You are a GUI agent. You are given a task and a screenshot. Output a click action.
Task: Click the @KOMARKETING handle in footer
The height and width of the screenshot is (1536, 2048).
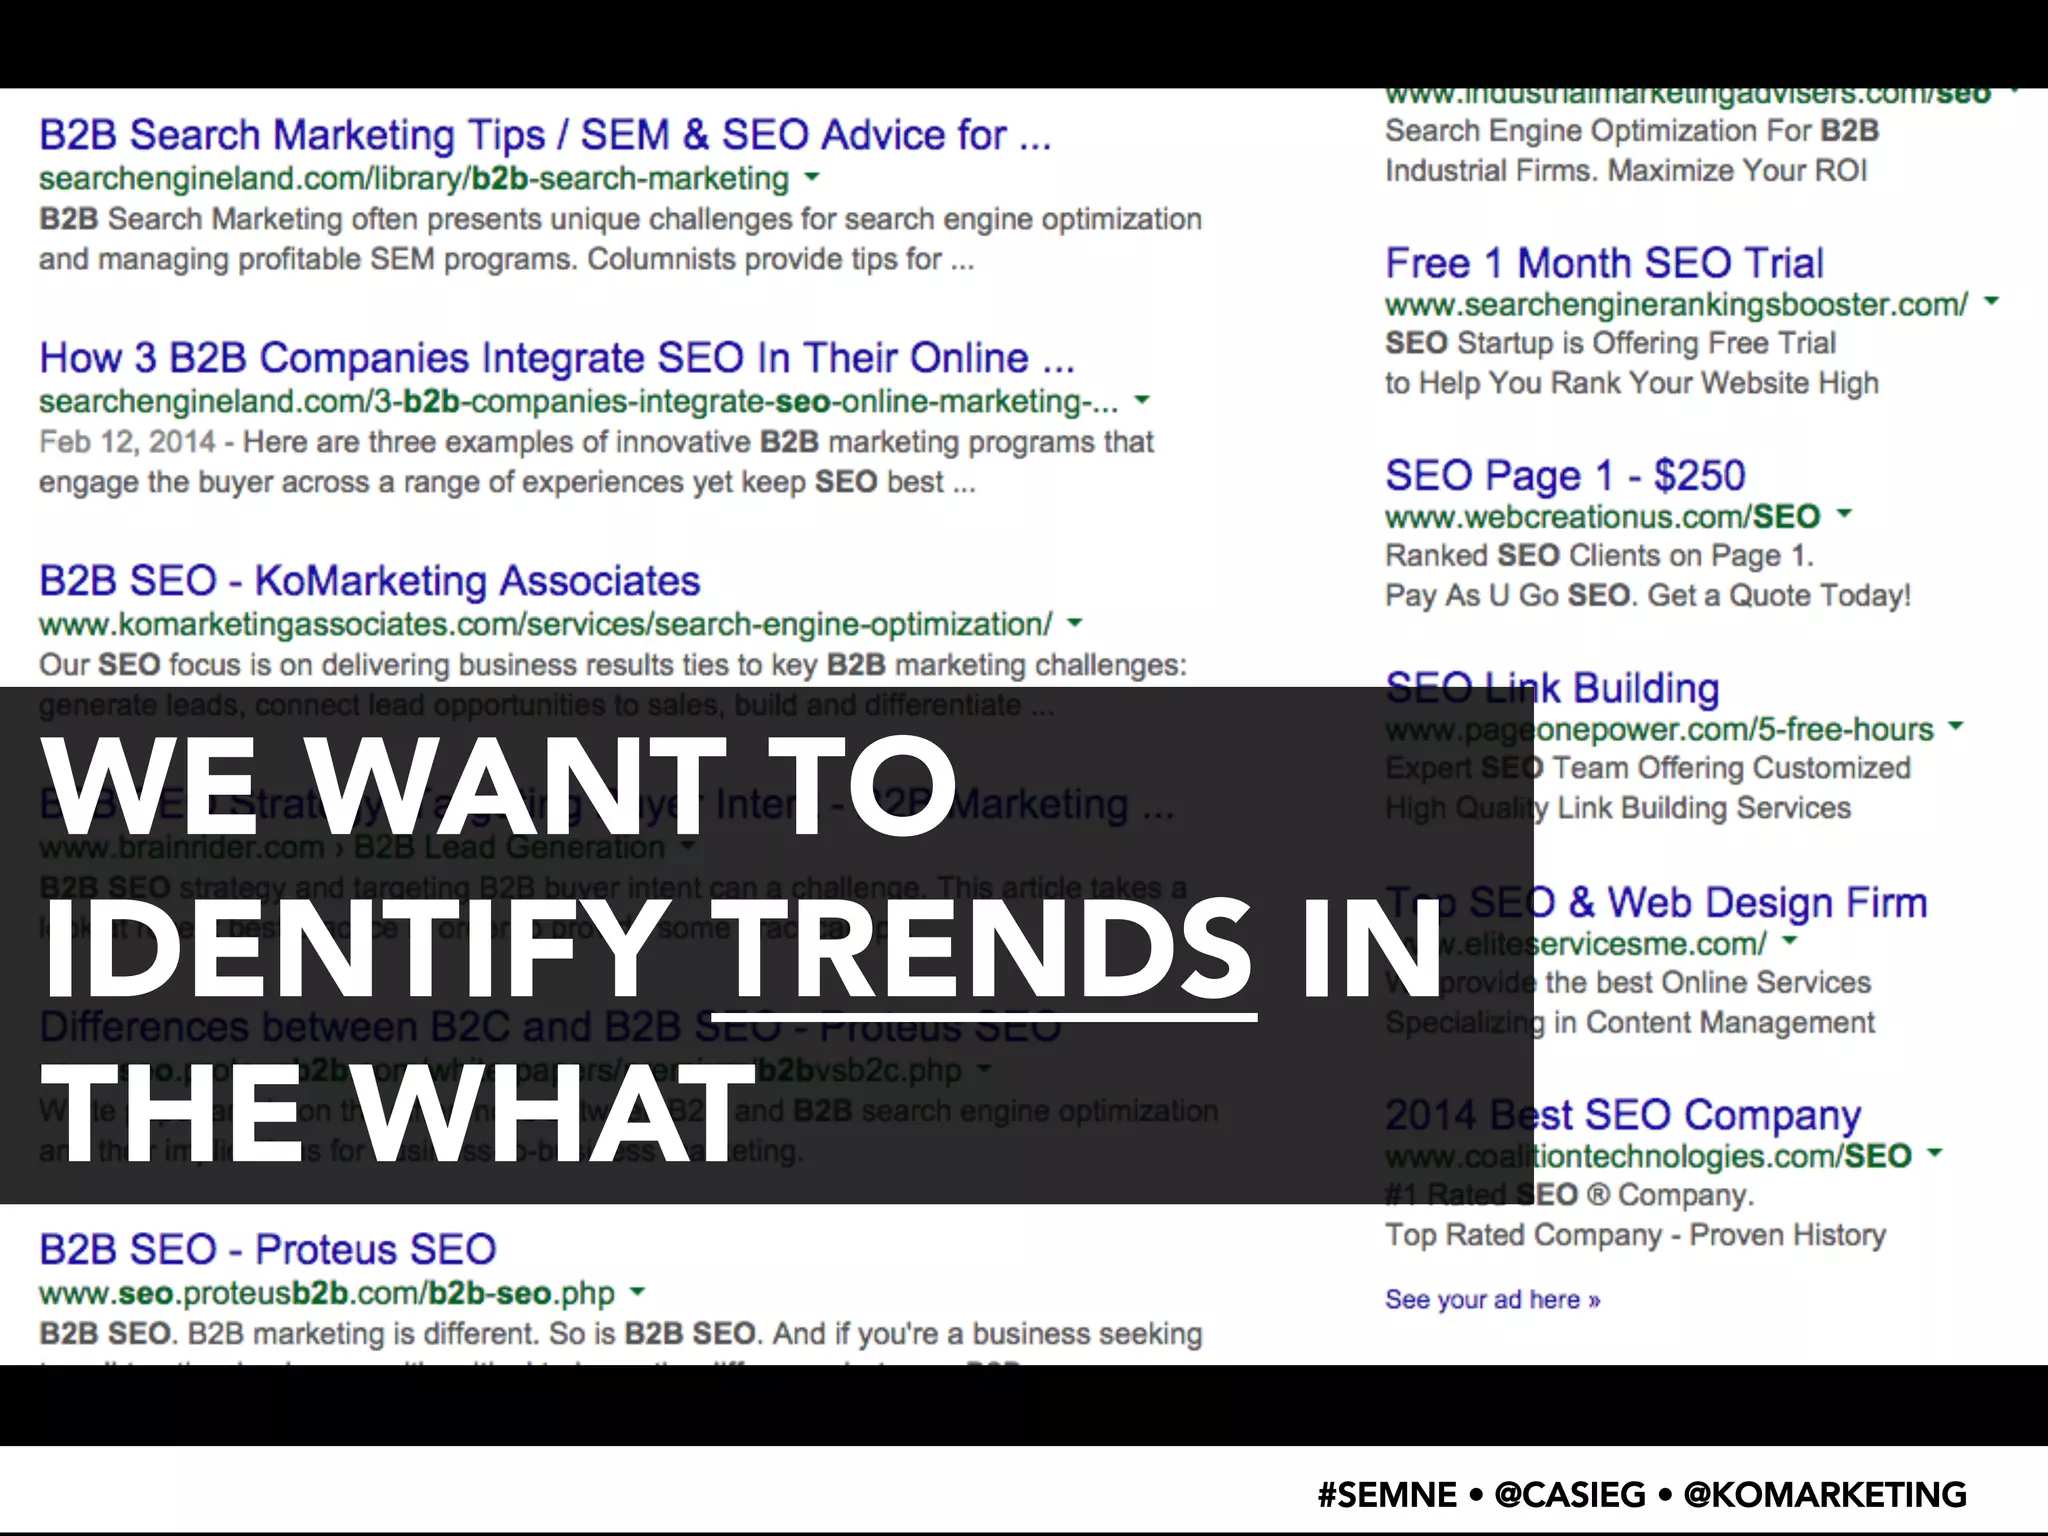1825,1494
